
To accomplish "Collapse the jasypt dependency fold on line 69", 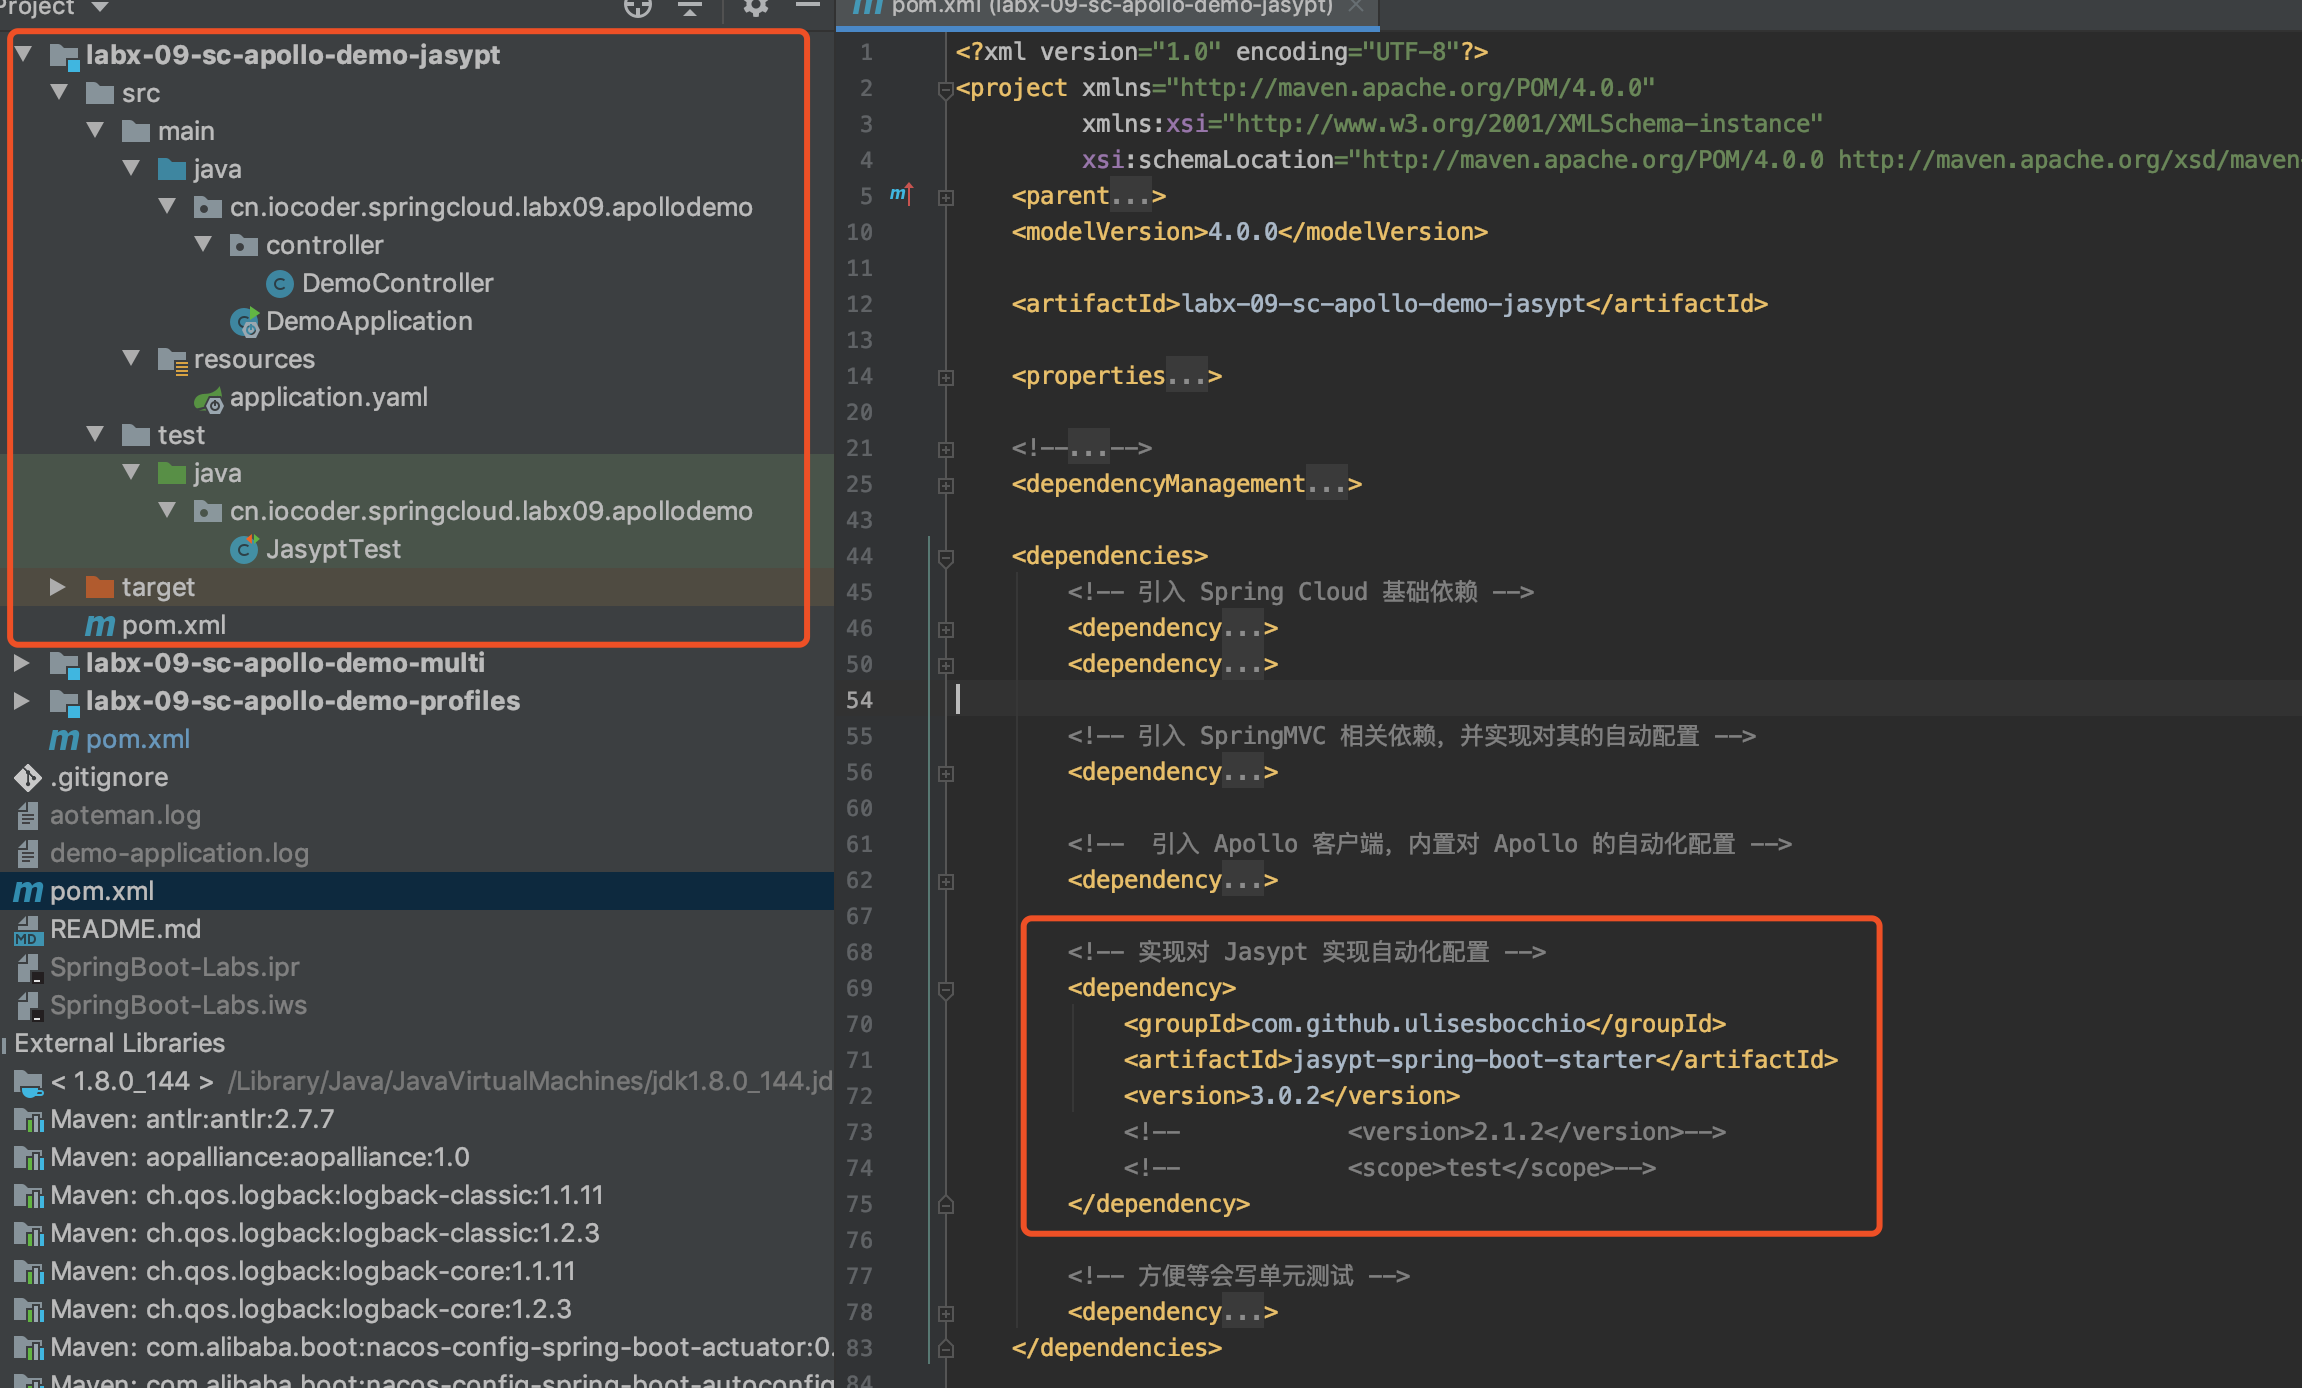I will tap(946, 989).
